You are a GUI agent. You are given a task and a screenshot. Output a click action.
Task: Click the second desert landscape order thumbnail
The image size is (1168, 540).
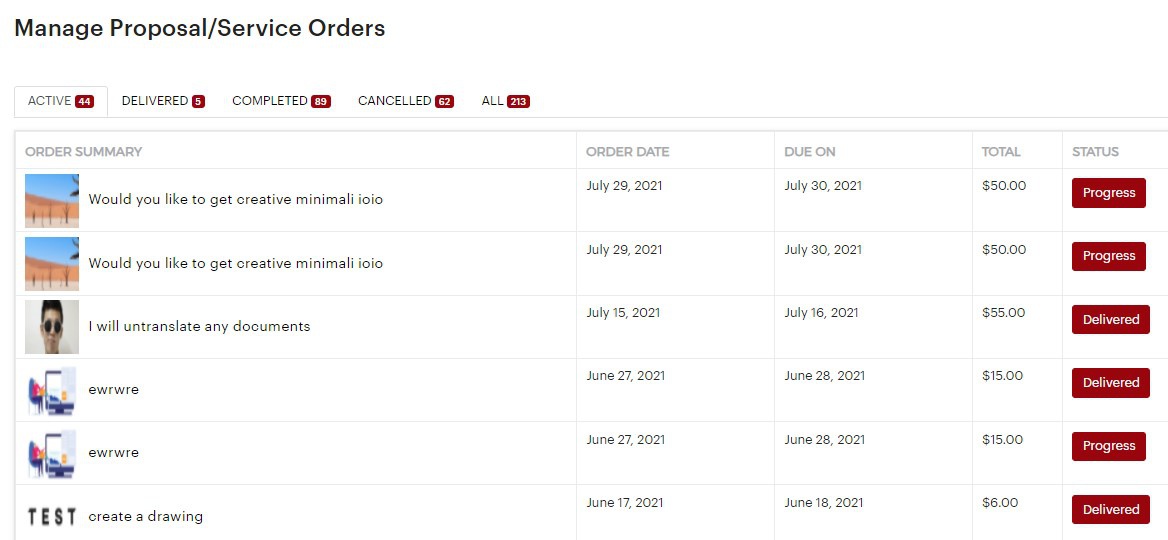[x=52, y=264]
